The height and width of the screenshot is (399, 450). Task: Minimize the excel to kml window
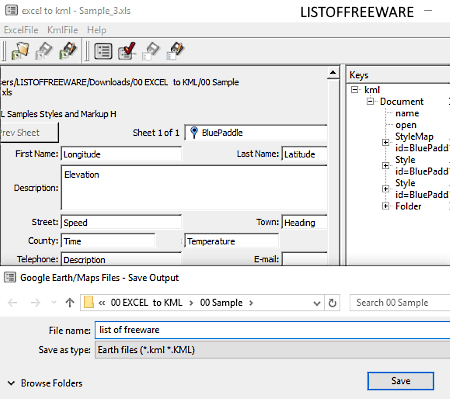[x=428, y=11]
